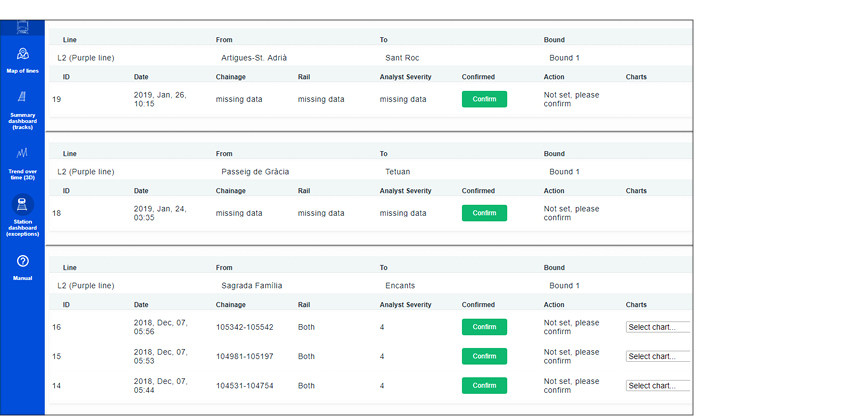Click the Manual menu label

(x=23, y=278)
